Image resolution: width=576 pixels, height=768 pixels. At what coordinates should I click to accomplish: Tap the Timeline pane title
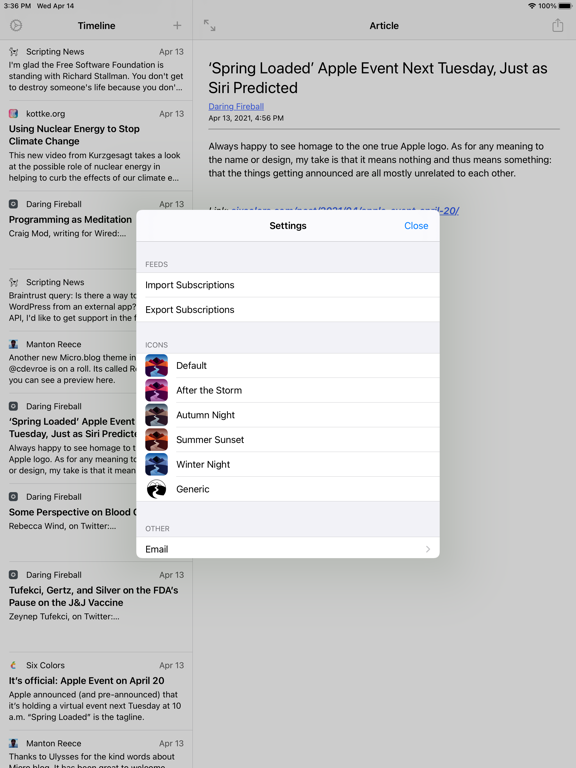[96, 25]
